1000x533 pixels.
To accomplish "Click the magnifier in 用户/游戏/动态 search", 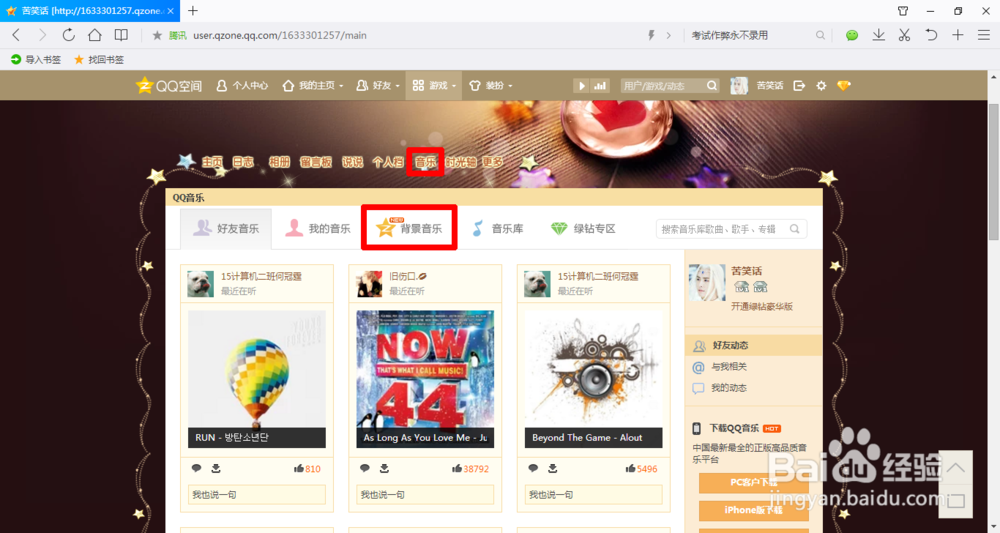I will (x=712, y=85).
